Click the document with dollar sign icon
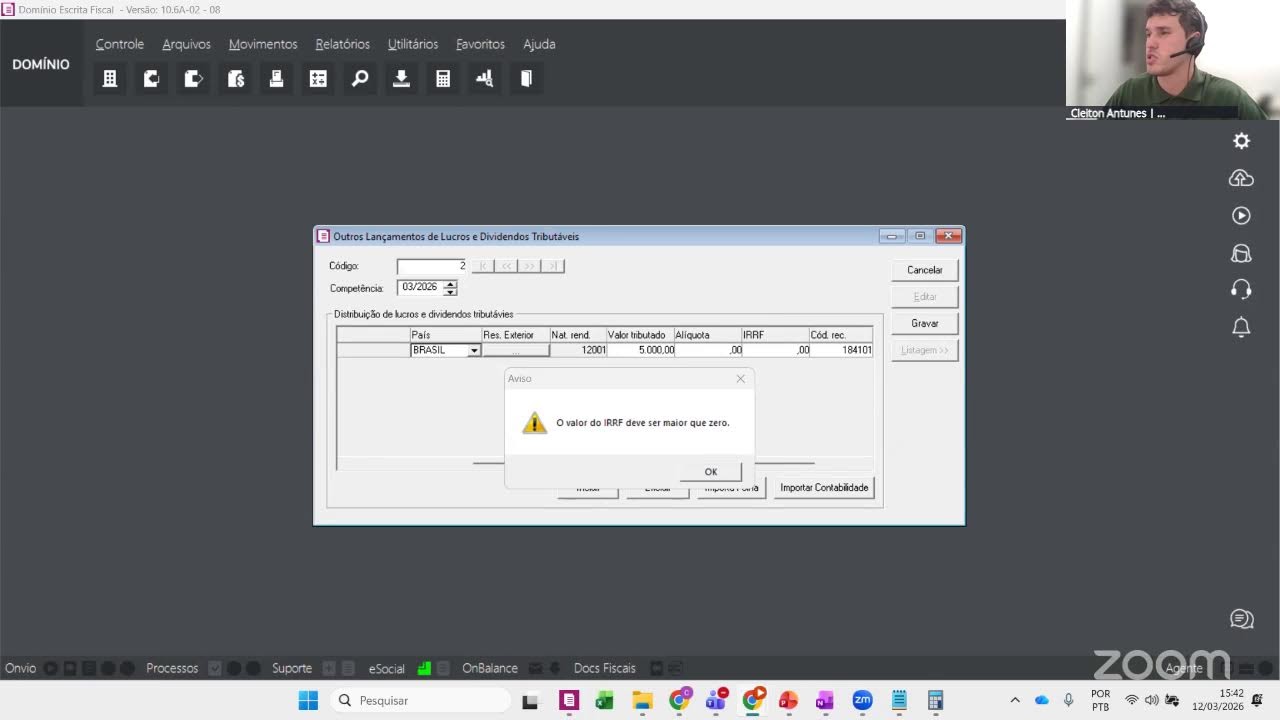1280x720 pixels. click(235, 78)
